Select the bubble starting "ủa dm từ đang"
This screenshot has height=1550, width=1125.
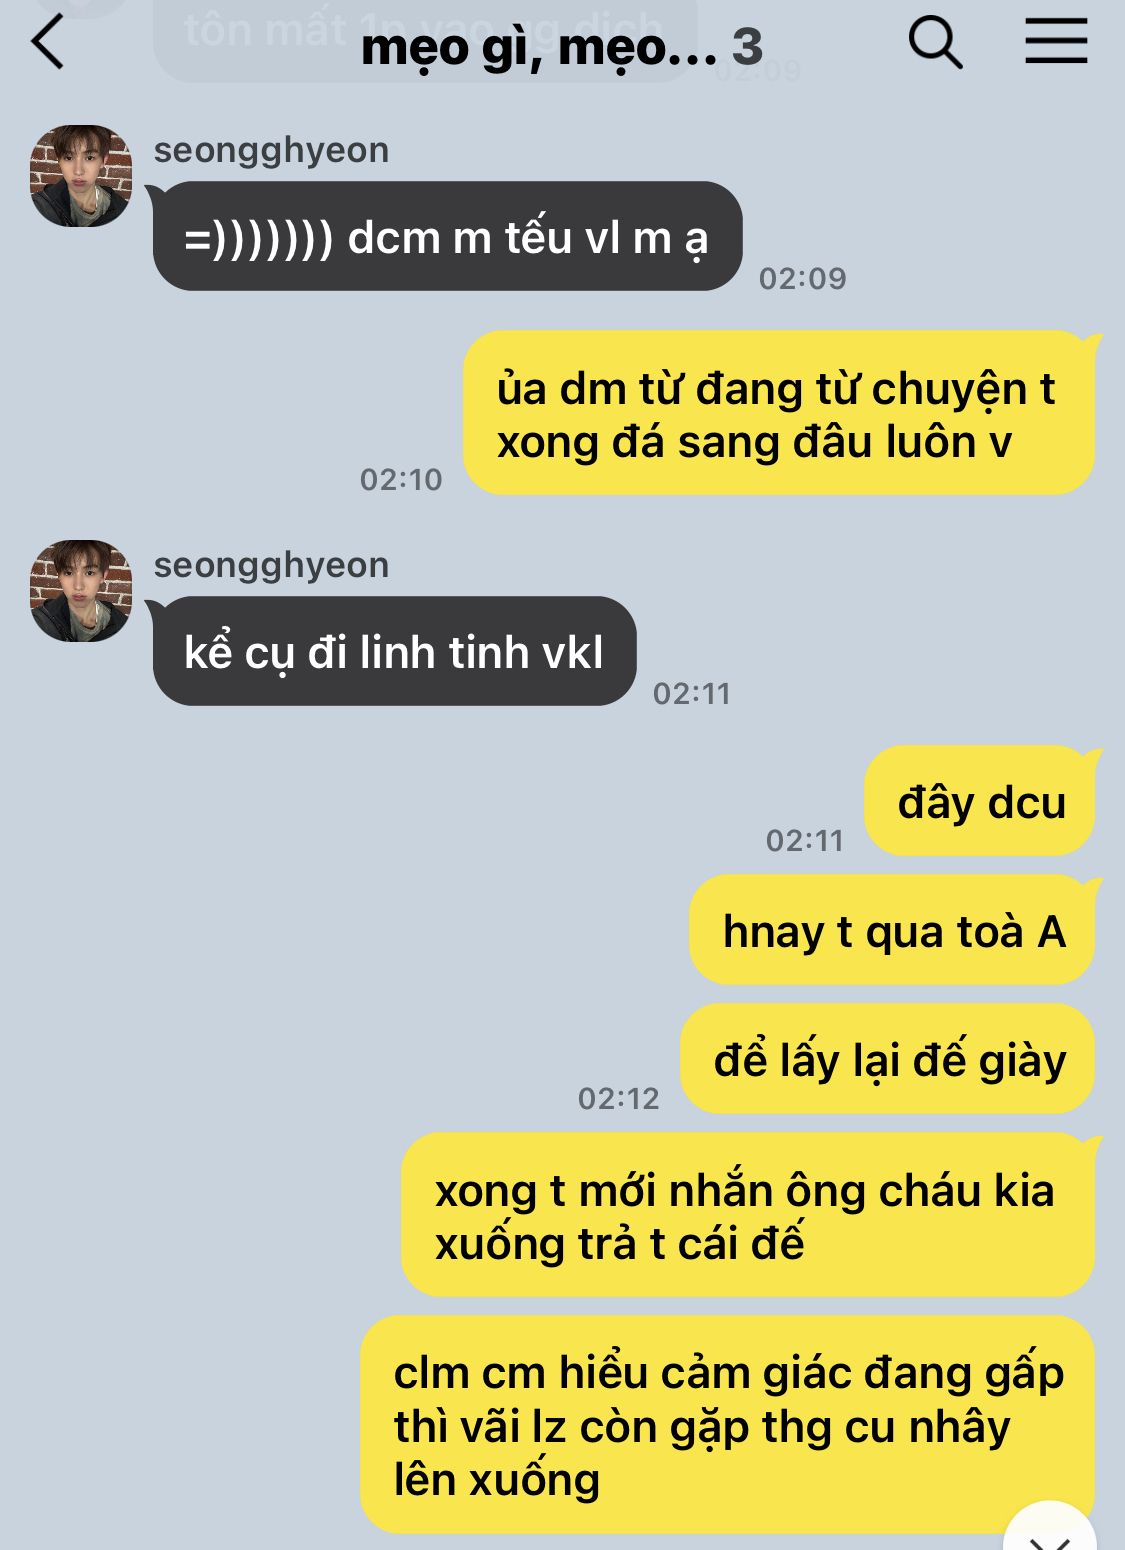click(x=779, y=413)
